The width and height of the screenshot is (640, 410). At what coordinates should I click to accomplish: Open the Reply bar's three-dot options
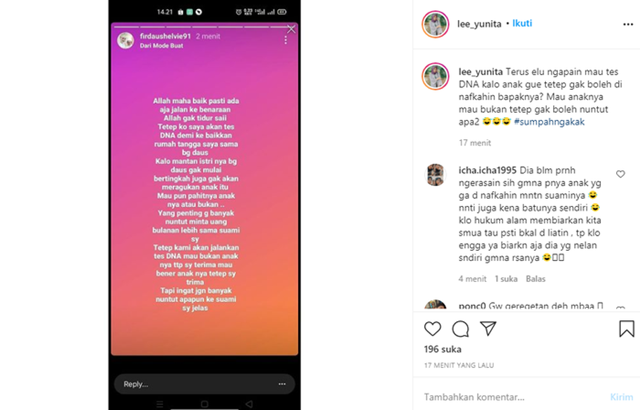click(x=282, y=384)
